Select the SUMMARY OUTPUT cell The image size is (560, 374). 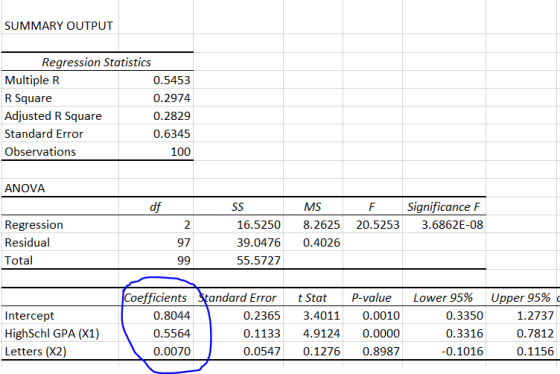[59, 26]
